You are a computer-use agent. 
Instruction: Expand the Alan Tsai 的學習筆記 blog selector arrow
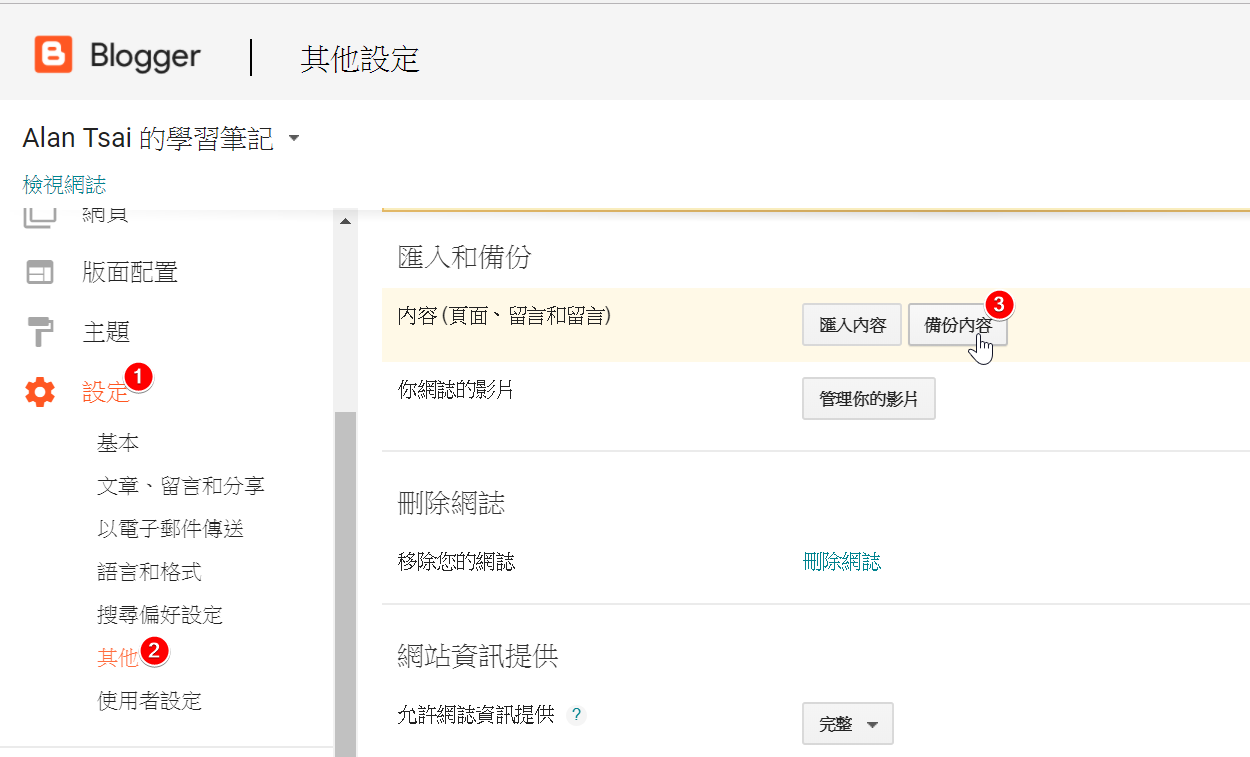coord(294,138)
